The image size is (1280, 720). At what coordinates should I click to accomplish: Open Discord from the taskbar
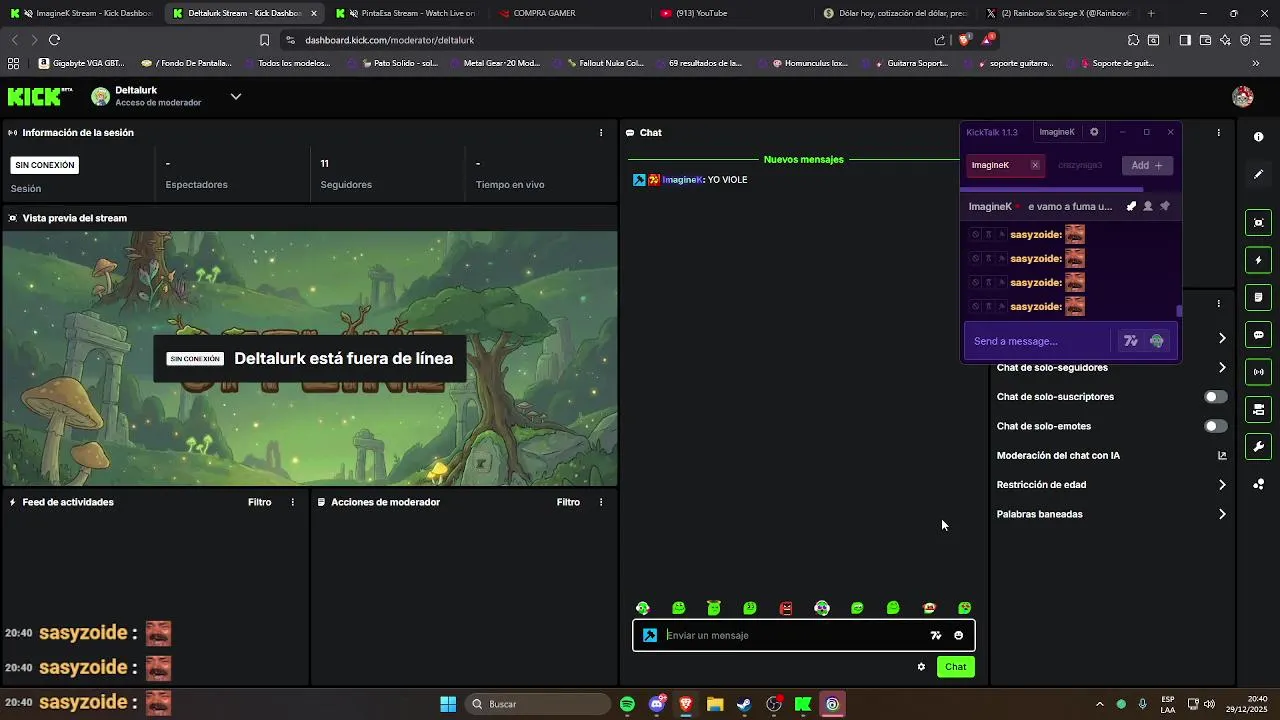click(x=657, y=704)
